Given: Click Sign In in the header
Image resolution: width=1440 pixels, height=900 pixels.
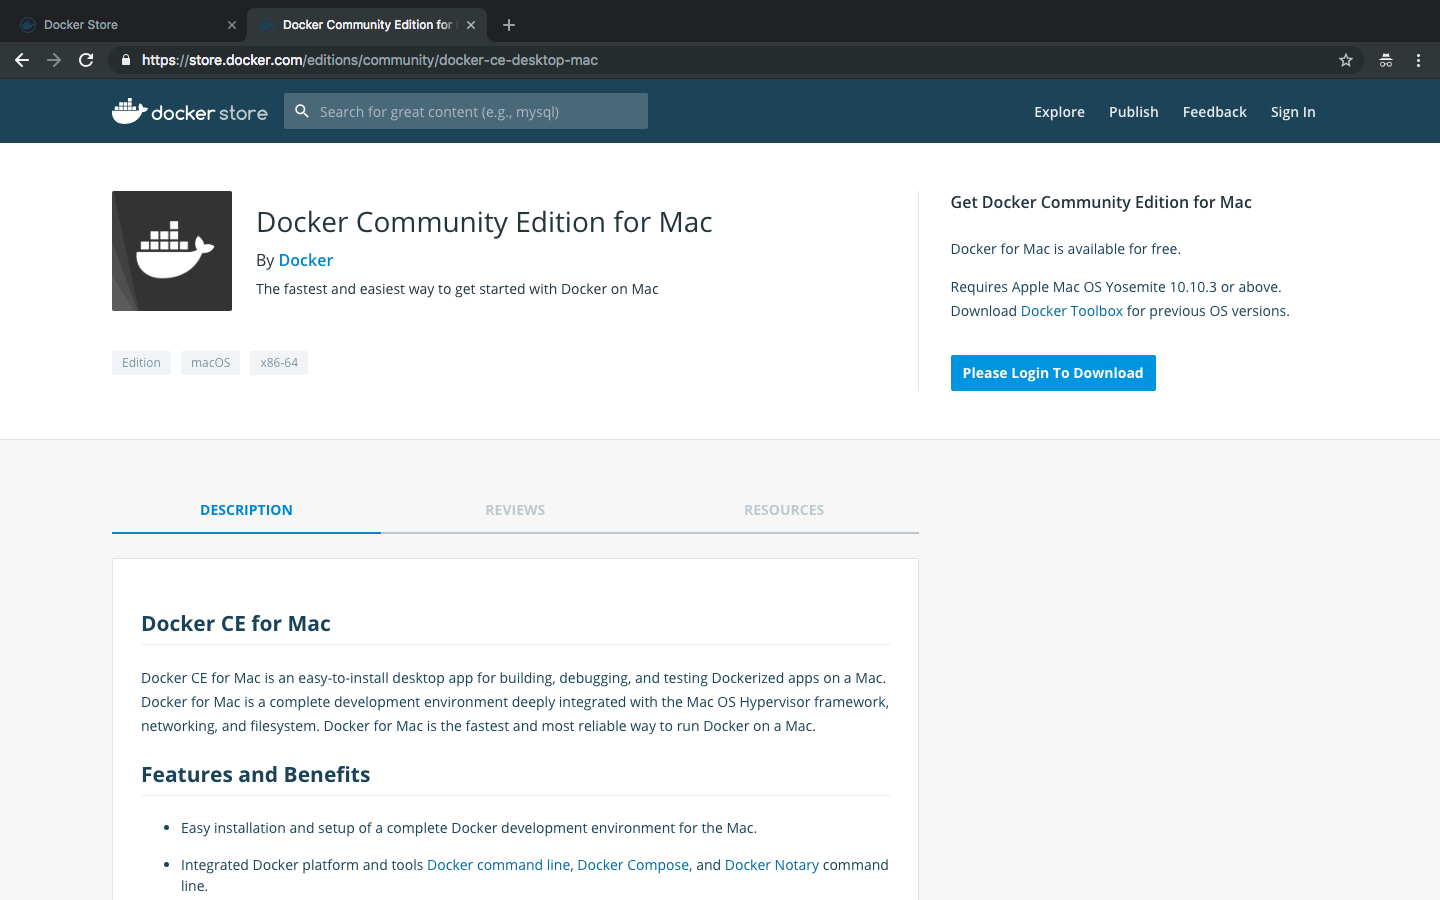Looking at the screenshot, I should (1293, 112).
